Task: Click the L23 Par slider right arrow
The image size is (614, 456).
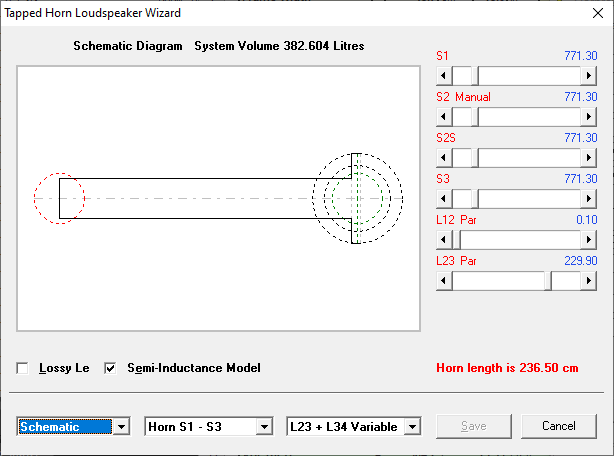Action: point(589,281)
